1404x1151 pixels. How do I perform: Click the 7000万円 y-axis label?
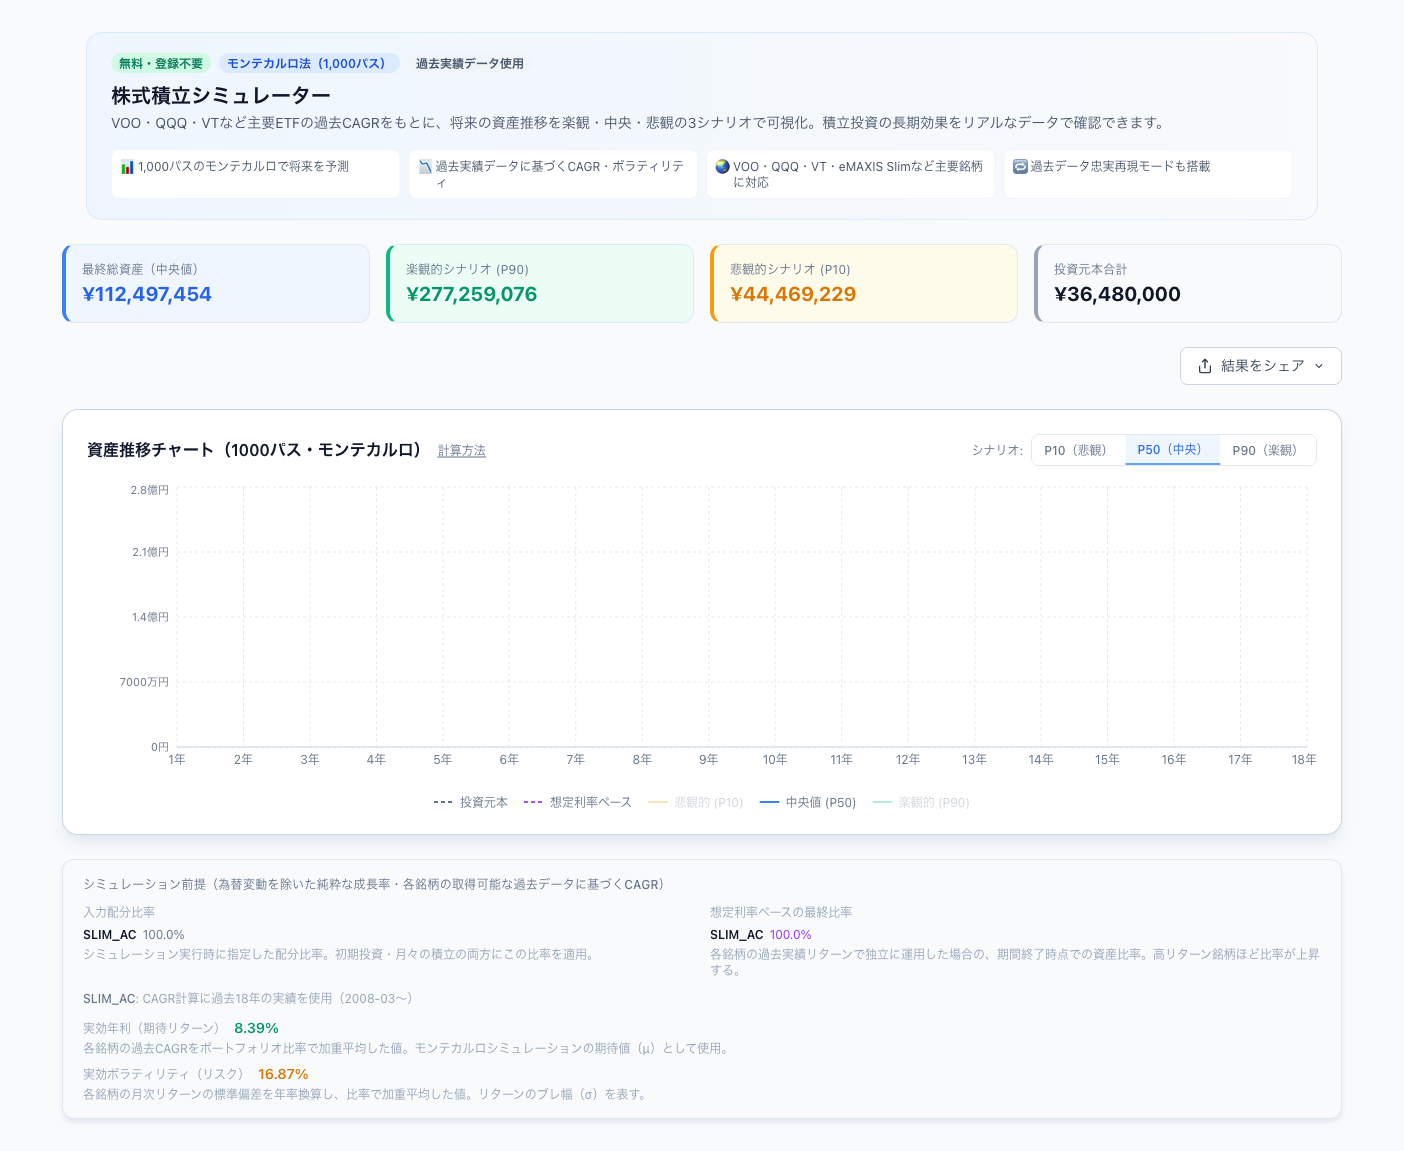[144, 682]
